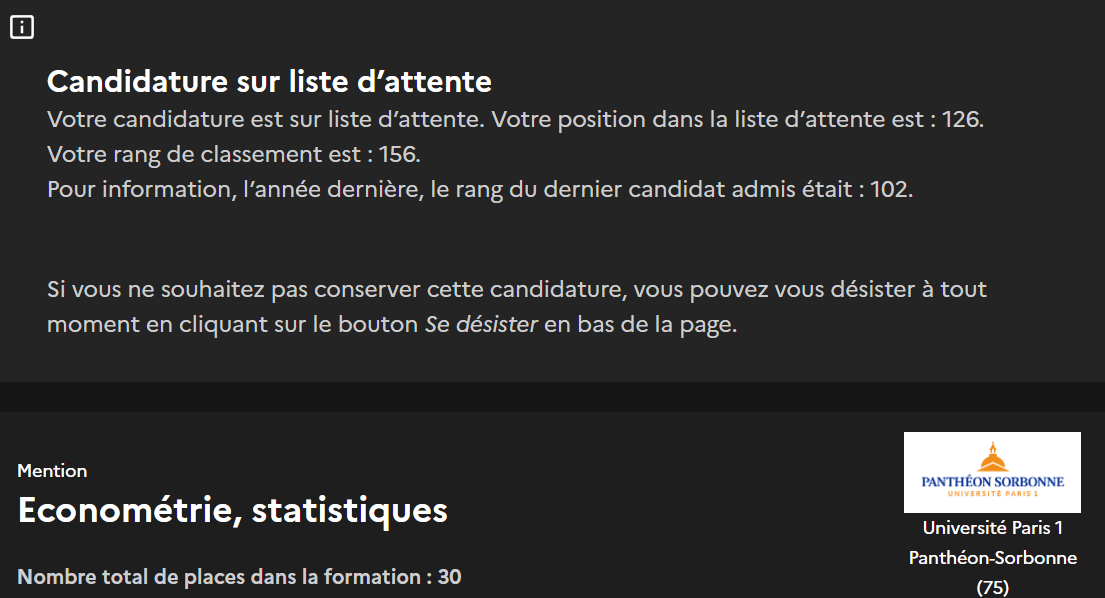Click the "(75)" department number
Viewport: 1105px width, 598px height.
click(x=992, y=587)
